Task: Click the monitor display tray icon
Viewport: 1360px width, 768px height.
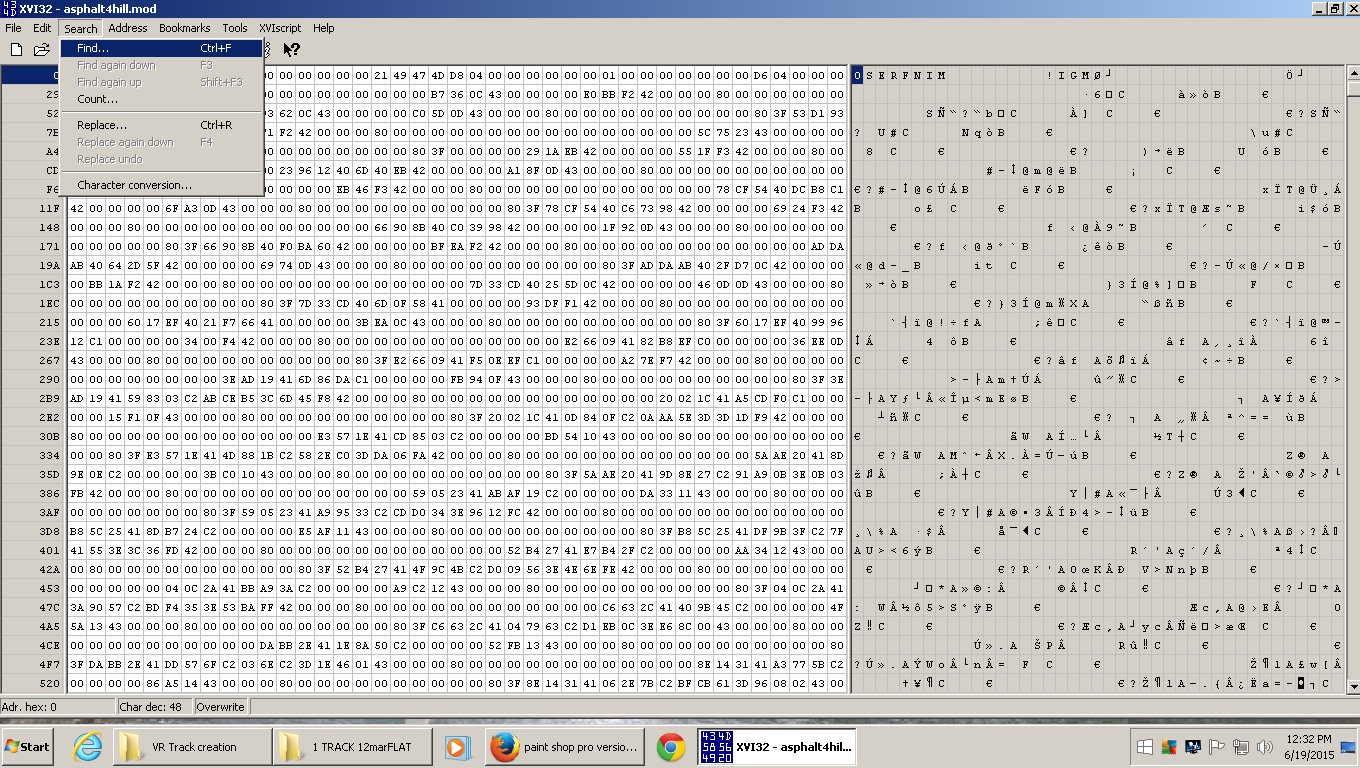Action: [1192, 746]
